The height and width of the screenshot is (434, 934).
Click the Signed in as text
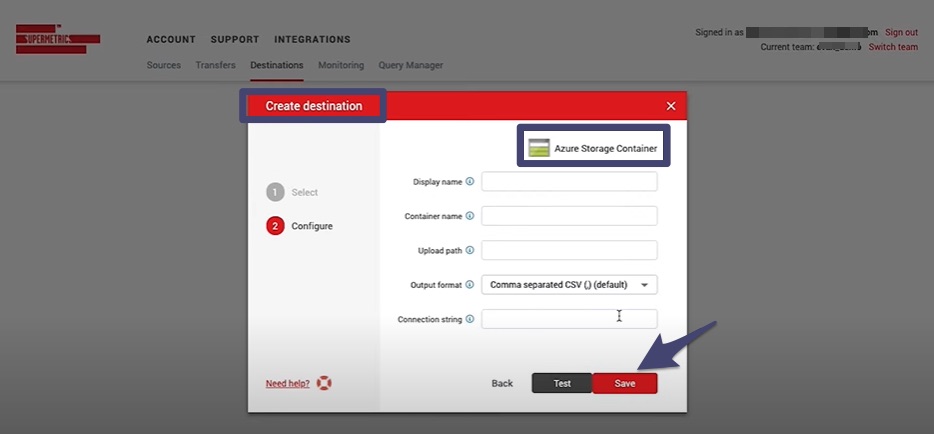coord(720,33)
